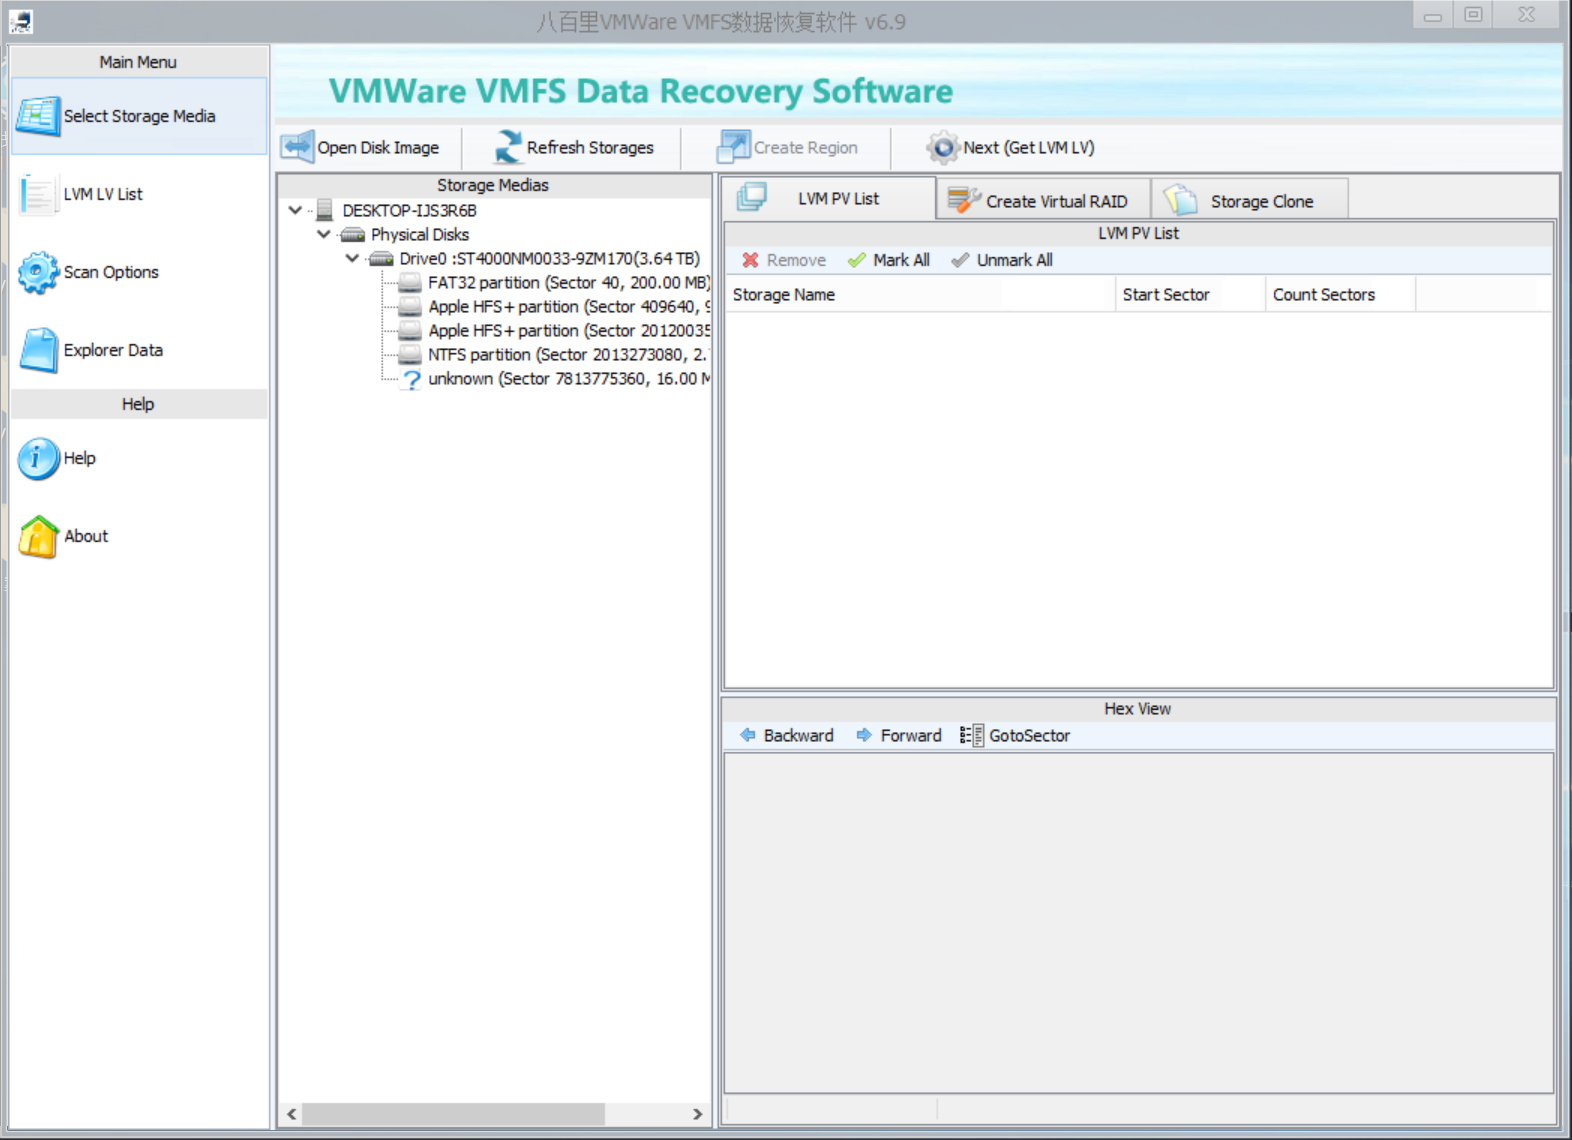1572x1140 pixels.
Task: Click the About house icon
Action: [38, 536]
